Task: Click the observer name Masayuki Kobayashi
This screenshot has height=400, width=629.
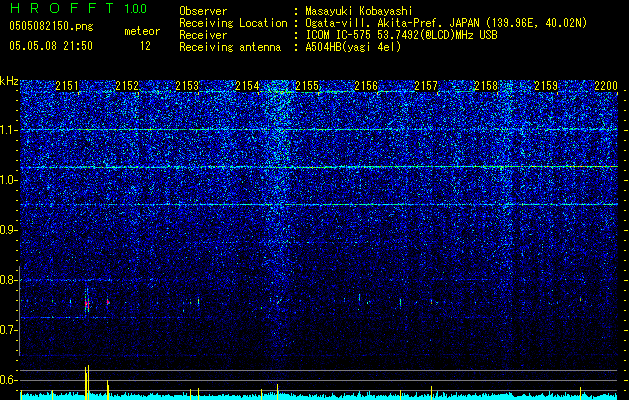Action: 359,11
